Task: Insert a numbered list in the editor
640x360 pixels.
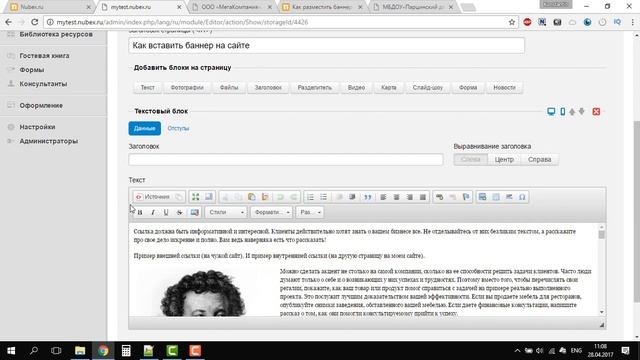Action: click(x=310, y=197)
